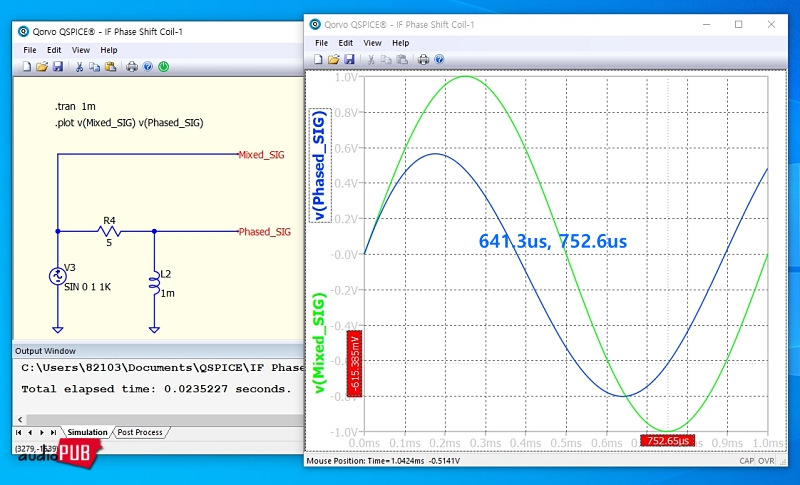Viewport: 800px width, 485px height.
Task: Select voltage source V3 symbol
Action: coord(58,276)
